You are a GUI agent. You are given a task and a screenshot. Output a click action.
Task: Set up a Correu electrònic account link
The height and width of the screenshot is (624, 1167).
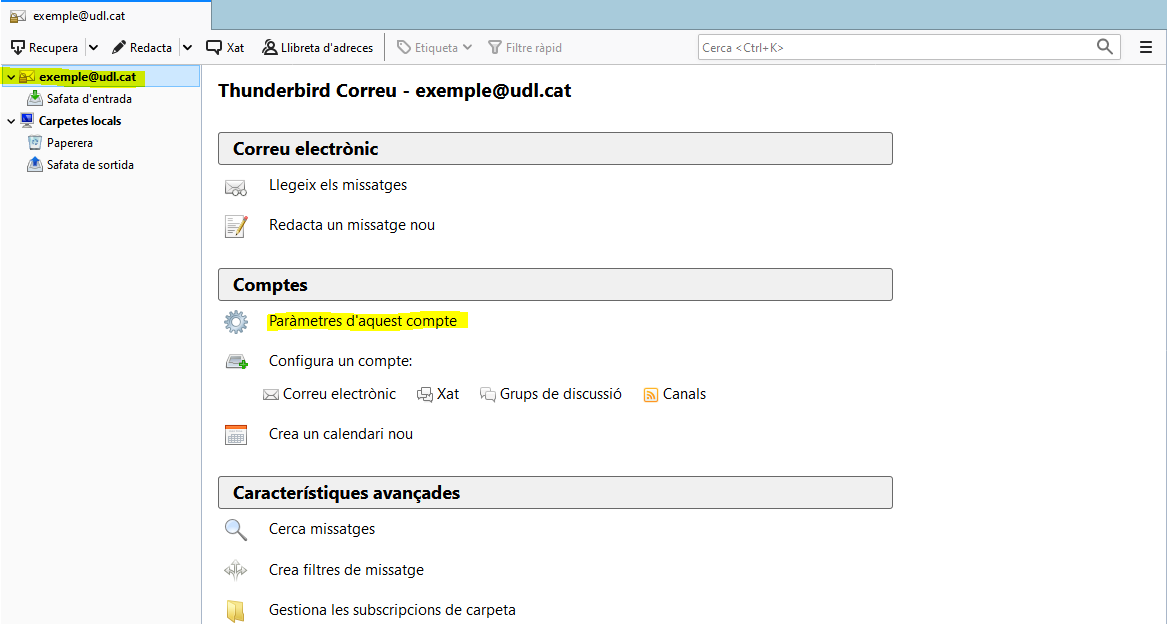(x=339, y=394)
